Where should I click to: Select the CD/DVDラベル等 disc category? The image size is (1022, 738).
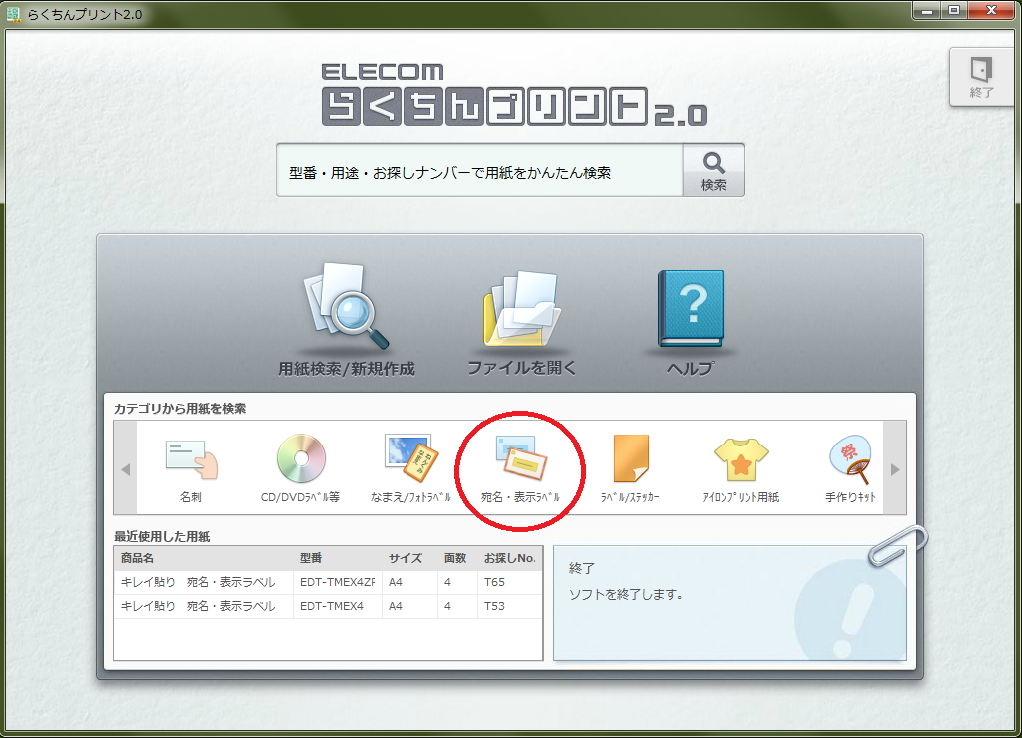[300, 468]
